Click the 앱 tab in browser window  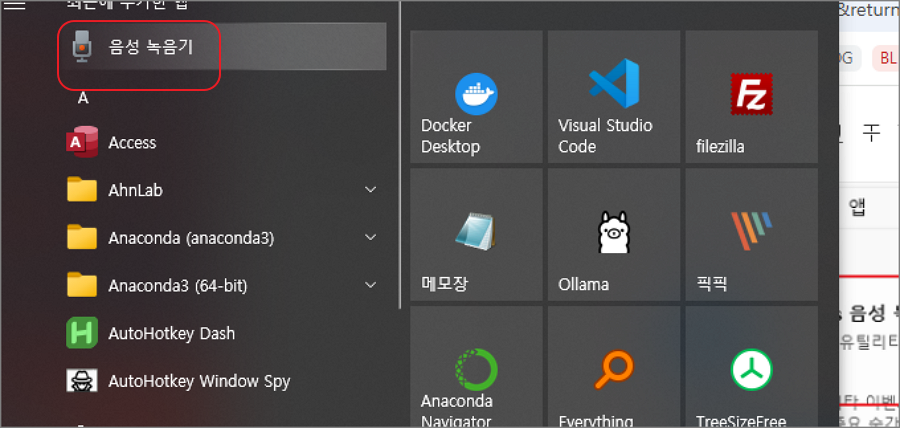(857, 207)
